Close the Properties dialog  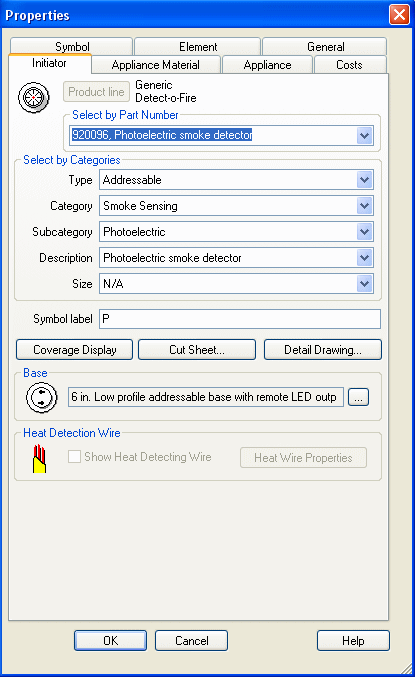[x=399, y=15]
